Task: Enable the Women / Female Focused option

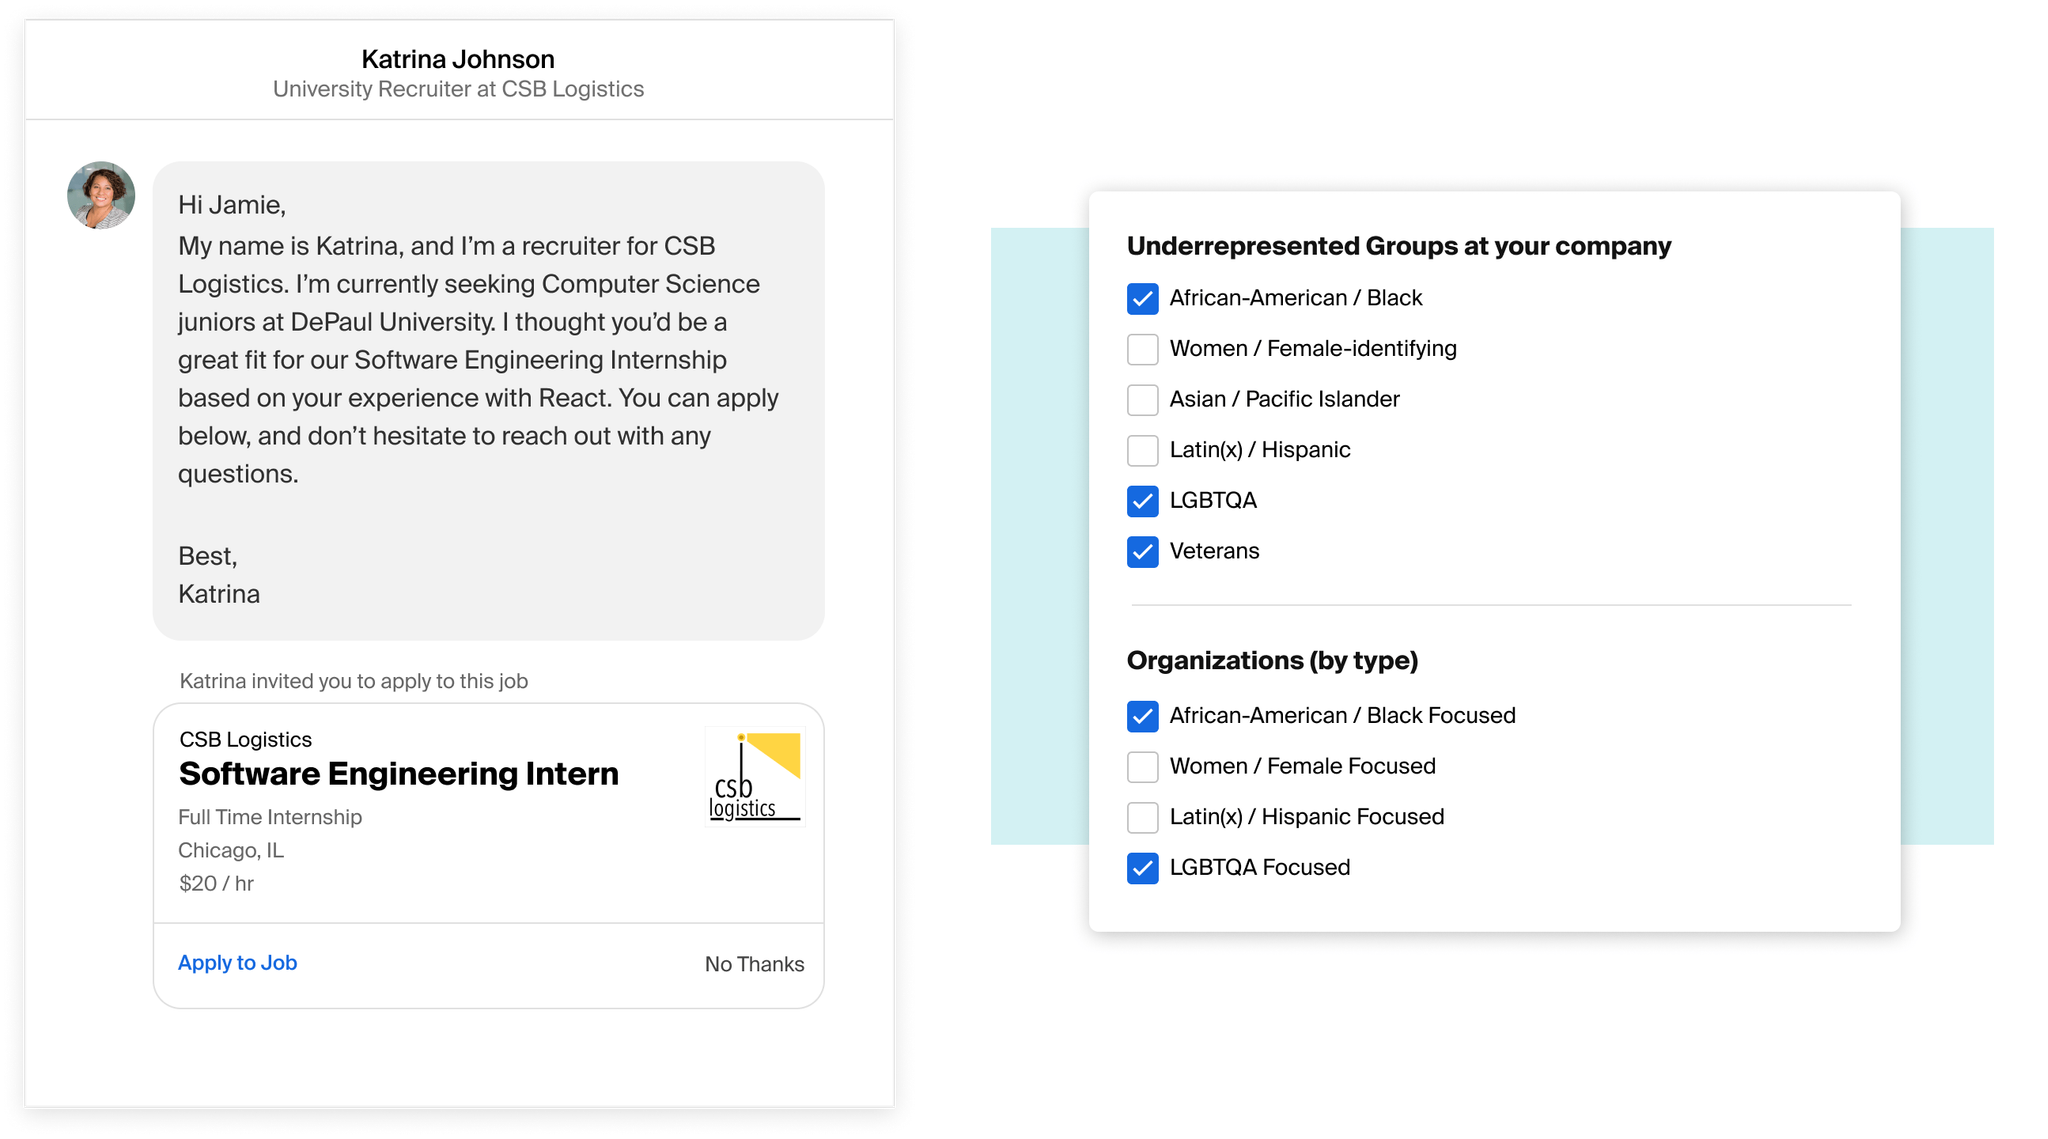Action: coord(1142,767)
